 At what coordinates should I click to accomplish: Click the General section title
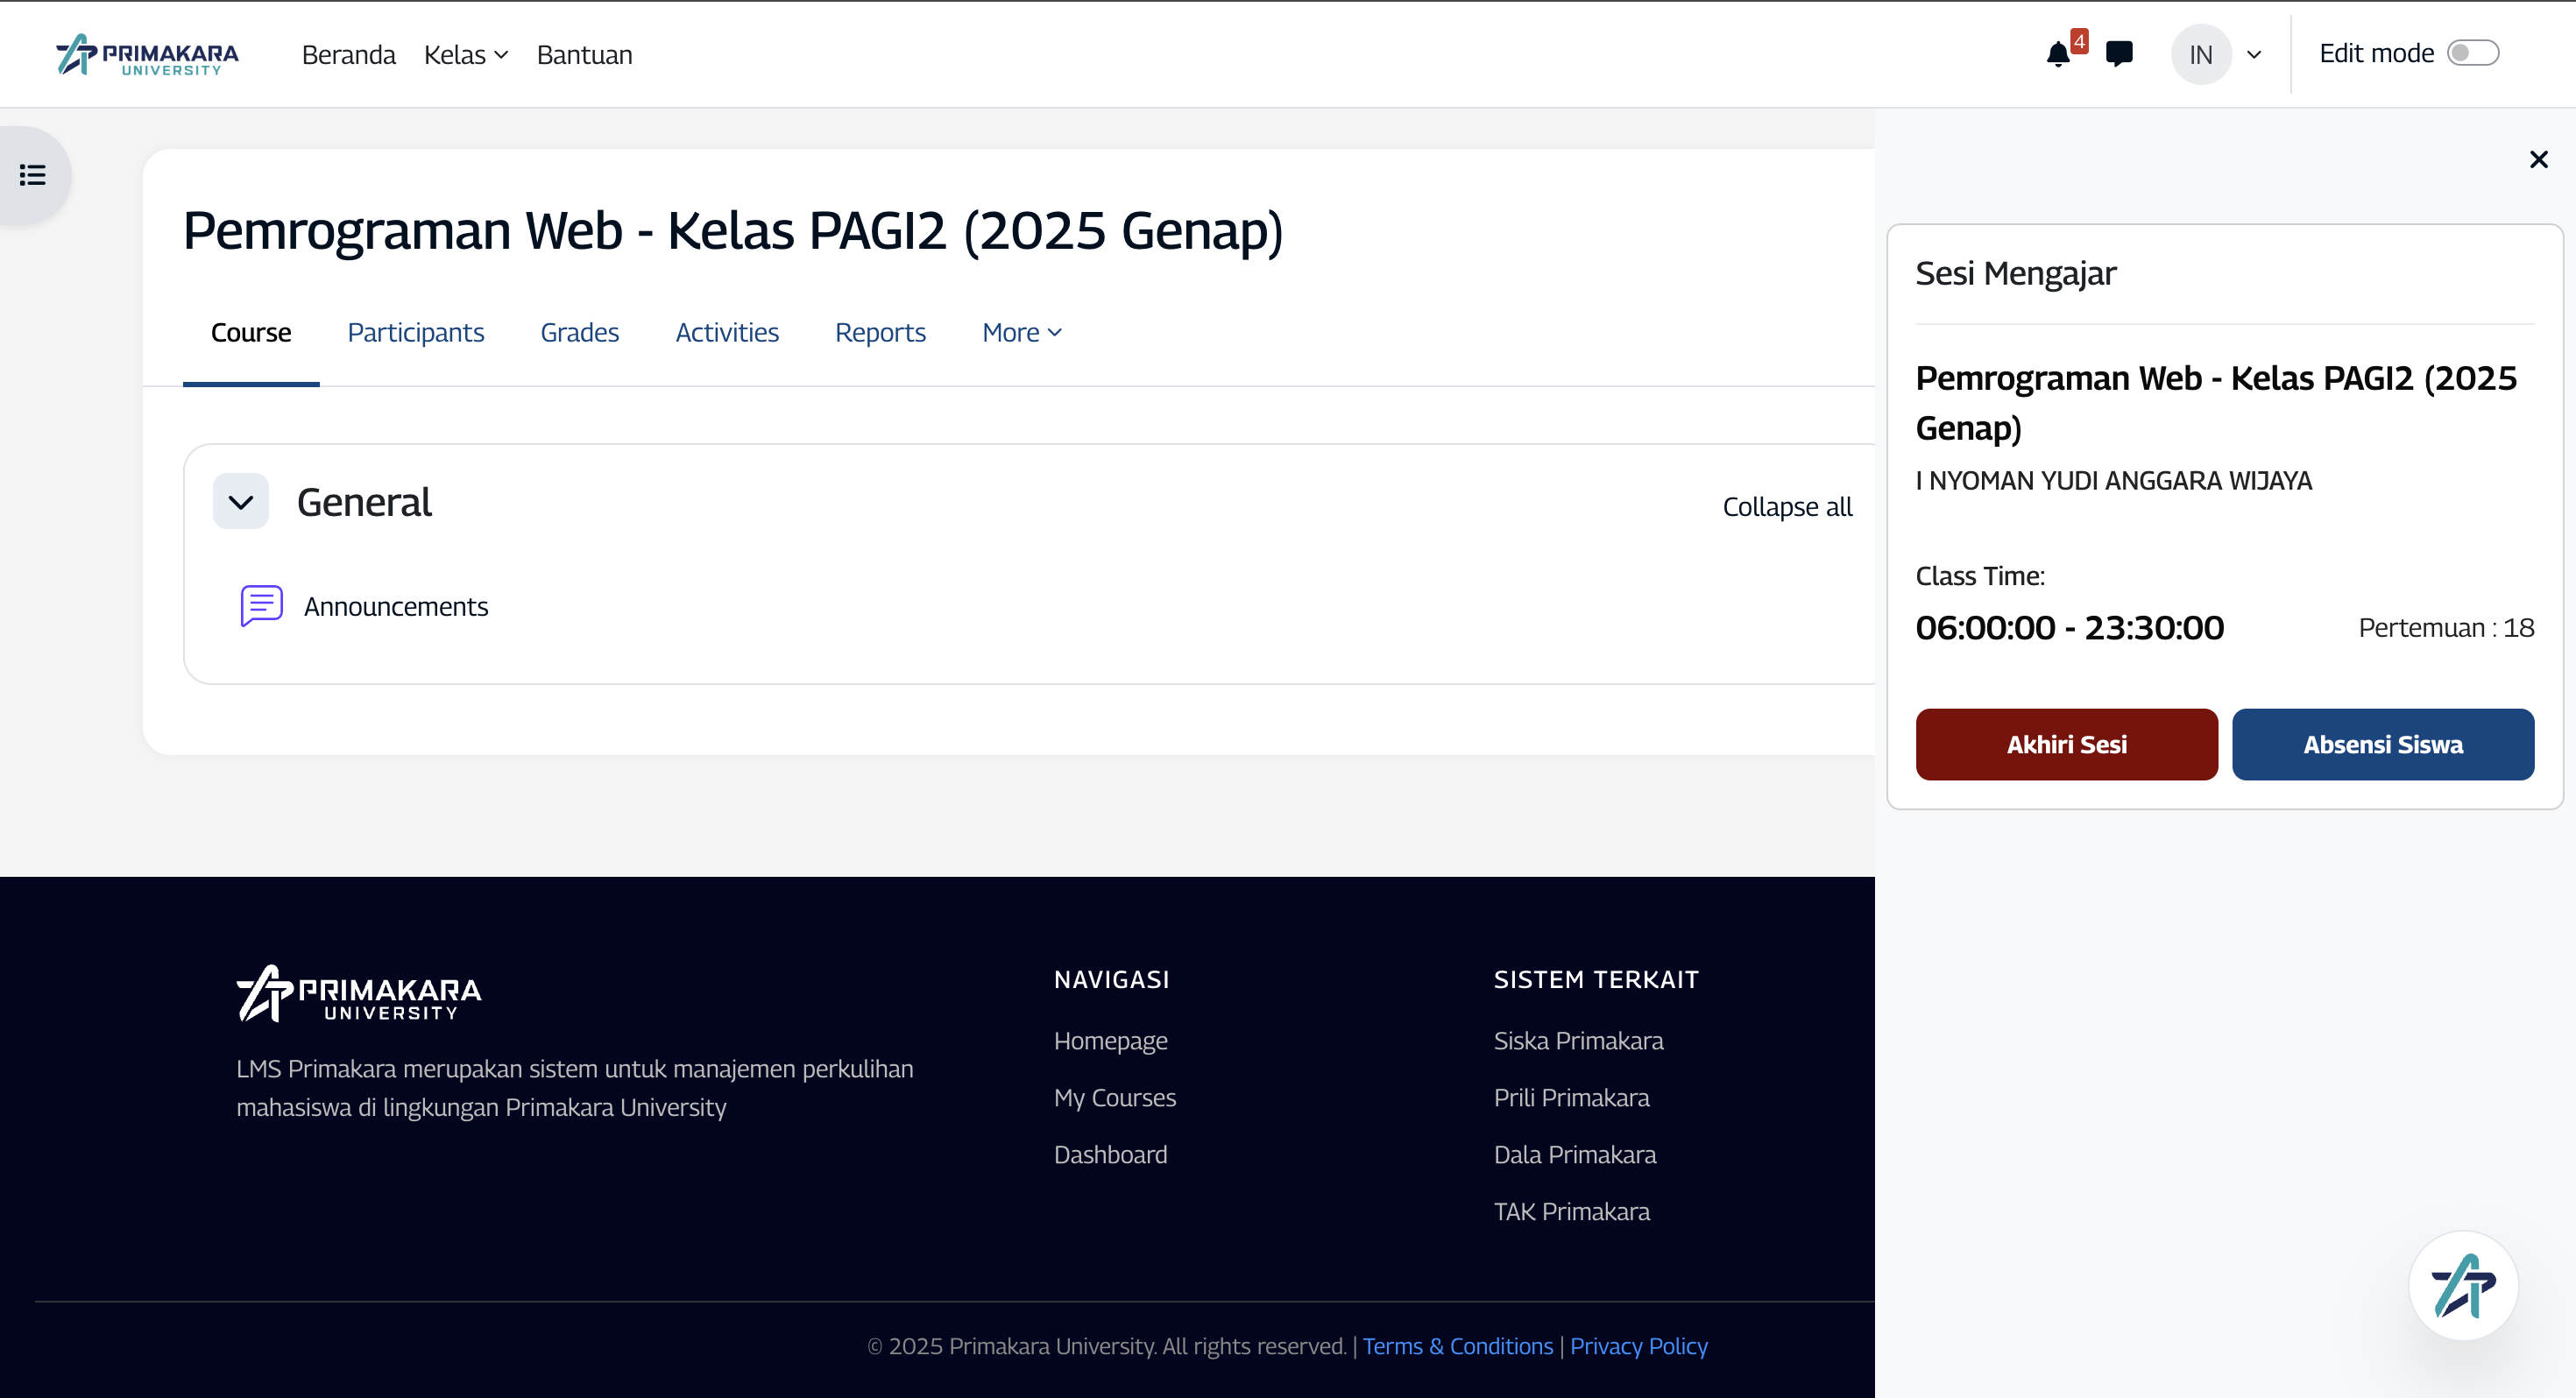(x=364, y=501)
